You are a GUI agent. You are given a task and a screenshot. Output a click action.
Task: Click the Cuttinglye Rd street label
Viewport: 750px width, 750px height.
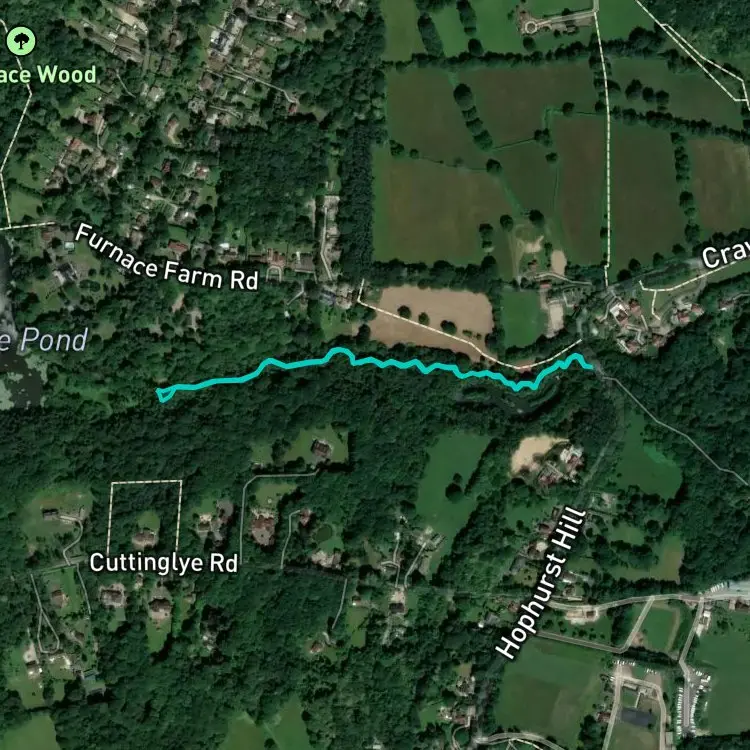tap(164, 562)
